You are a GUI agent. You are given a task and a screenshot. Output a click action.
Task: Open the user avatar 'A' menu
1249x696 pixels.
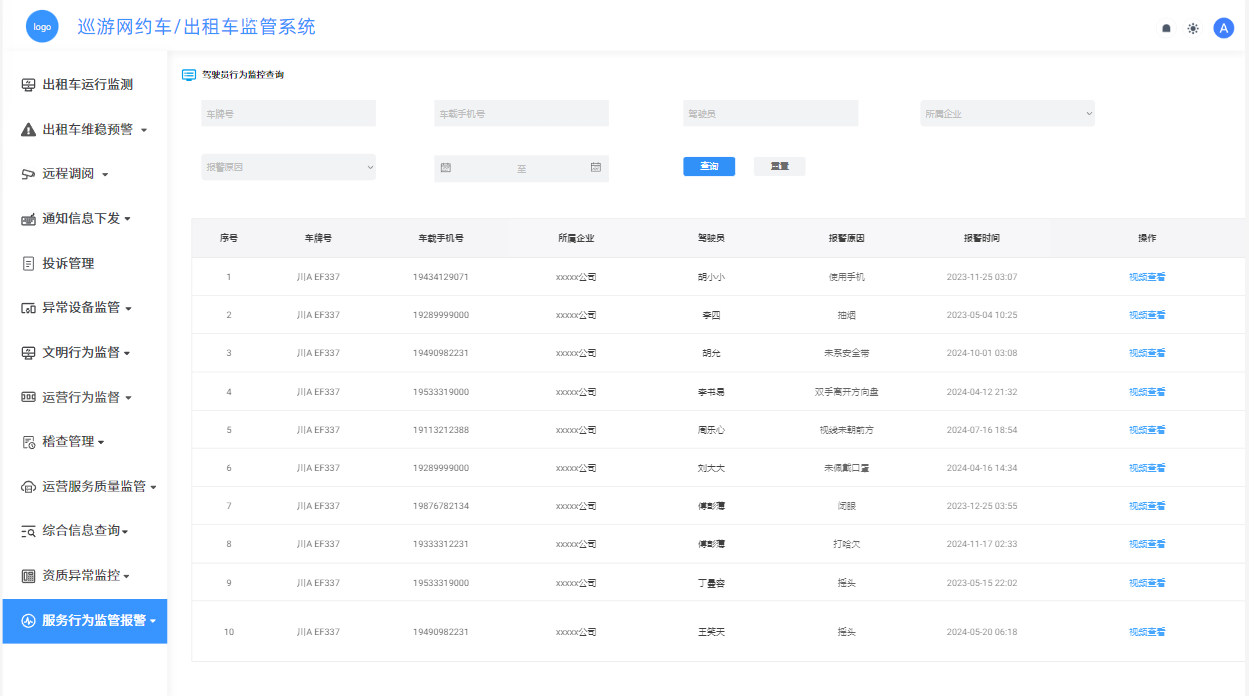tap(1223, 28)
